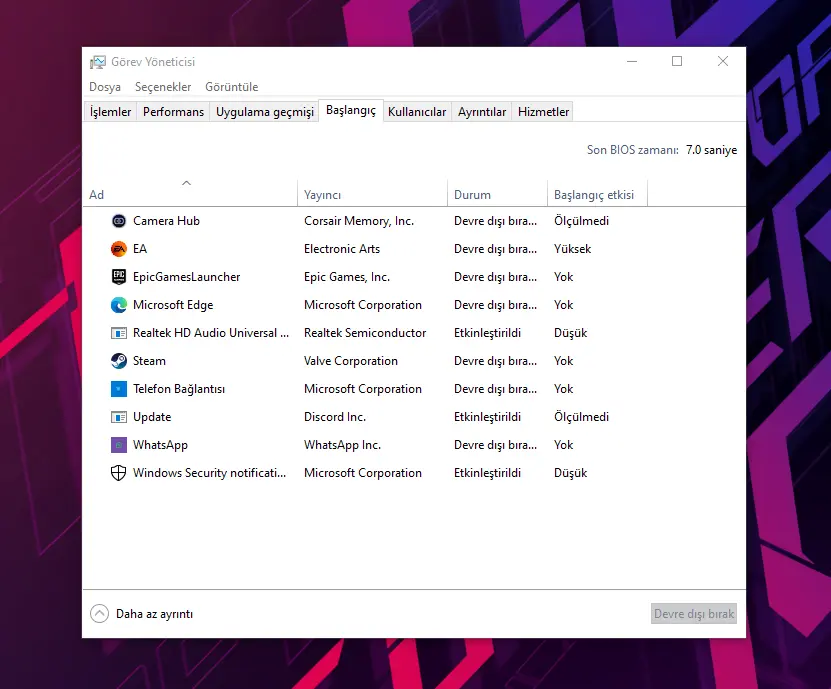This screenshot has height=689, width=831.
Task: Click the Yüksek impact value for EA
Action: pos(572,249)
